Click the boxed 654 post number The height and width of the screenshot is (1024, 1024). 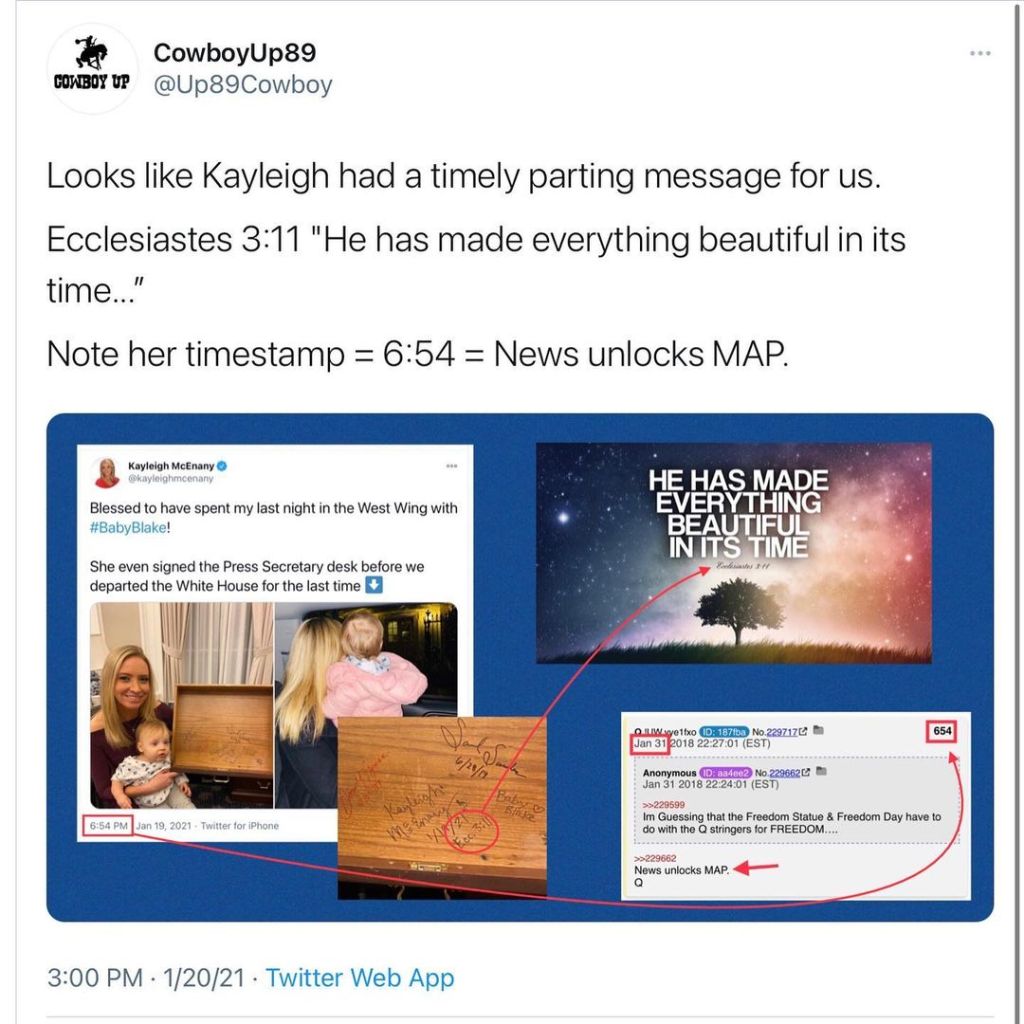(x=942, y=731)
